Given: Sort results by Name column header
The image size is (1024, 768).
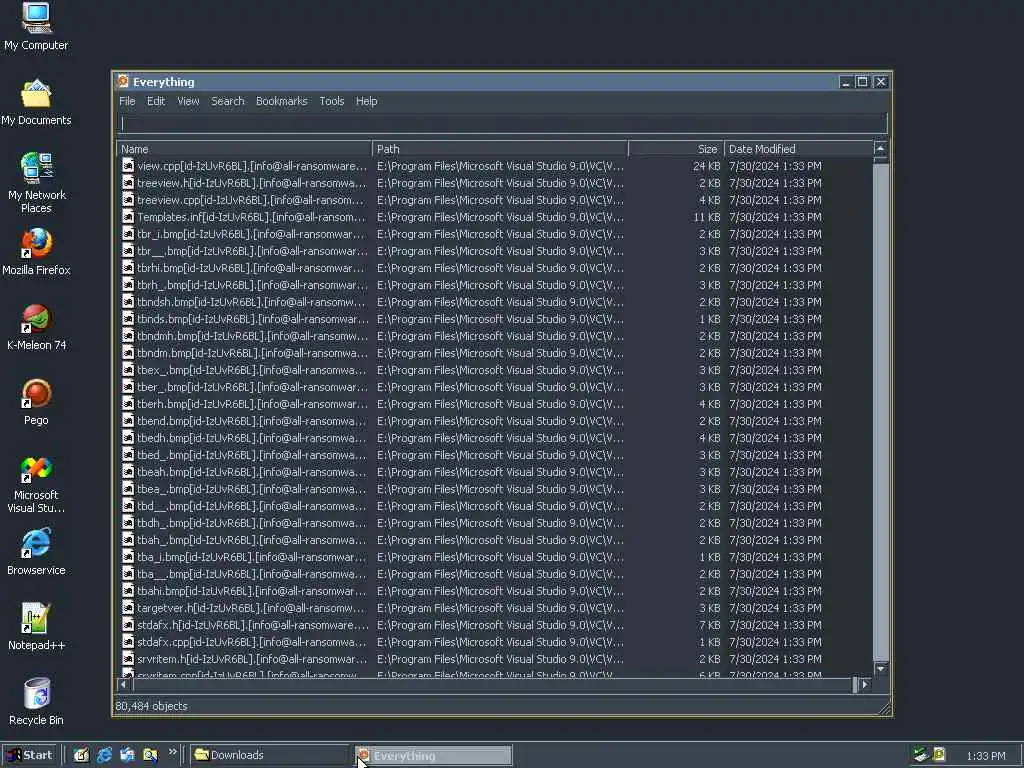Looking at the screenshot, I should [244, 149].
